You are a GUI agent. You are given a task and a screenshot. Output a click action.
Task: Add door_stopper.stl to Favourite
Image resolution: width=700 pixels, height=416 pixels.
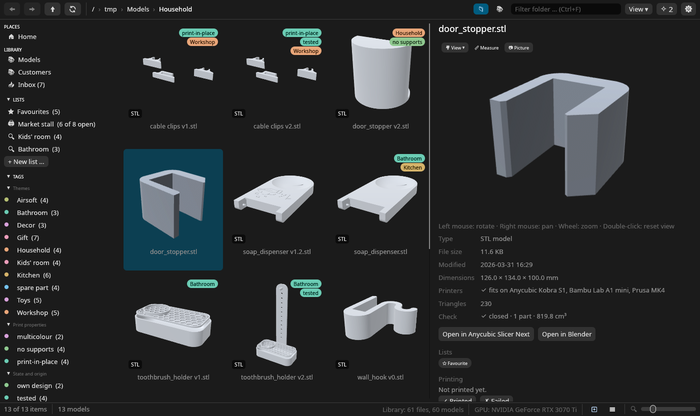(454, 363)
